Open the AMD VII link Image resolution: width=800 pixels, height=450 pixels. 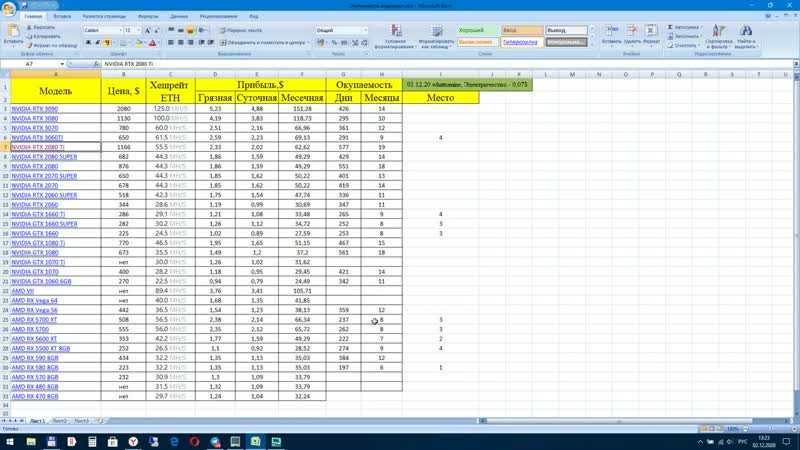tap(22, 291)
